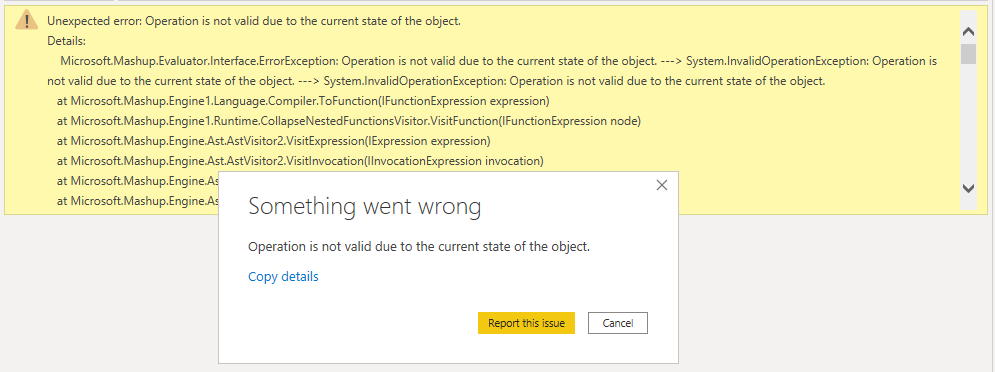Close the Something went wrong dialog
Viewport: 995px width, 372px height.
coord(662,185)
